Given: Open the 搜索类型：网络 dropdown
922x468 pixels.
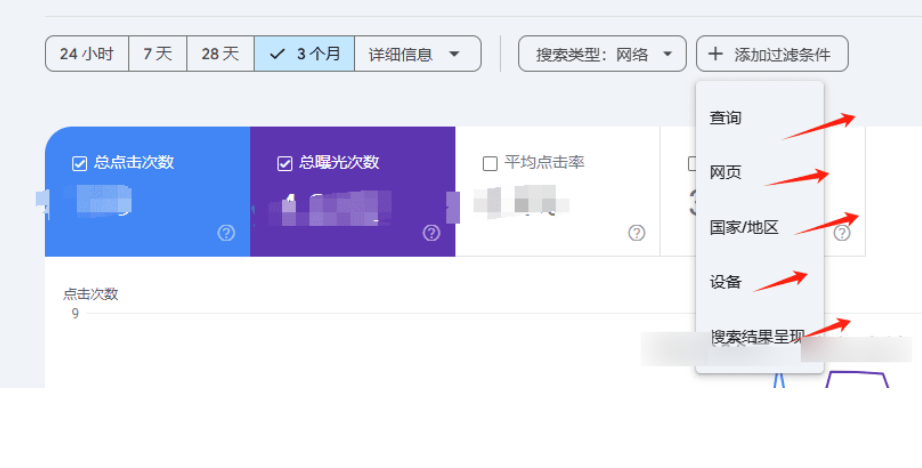Looking at the screenshot, I should [602, 54].
